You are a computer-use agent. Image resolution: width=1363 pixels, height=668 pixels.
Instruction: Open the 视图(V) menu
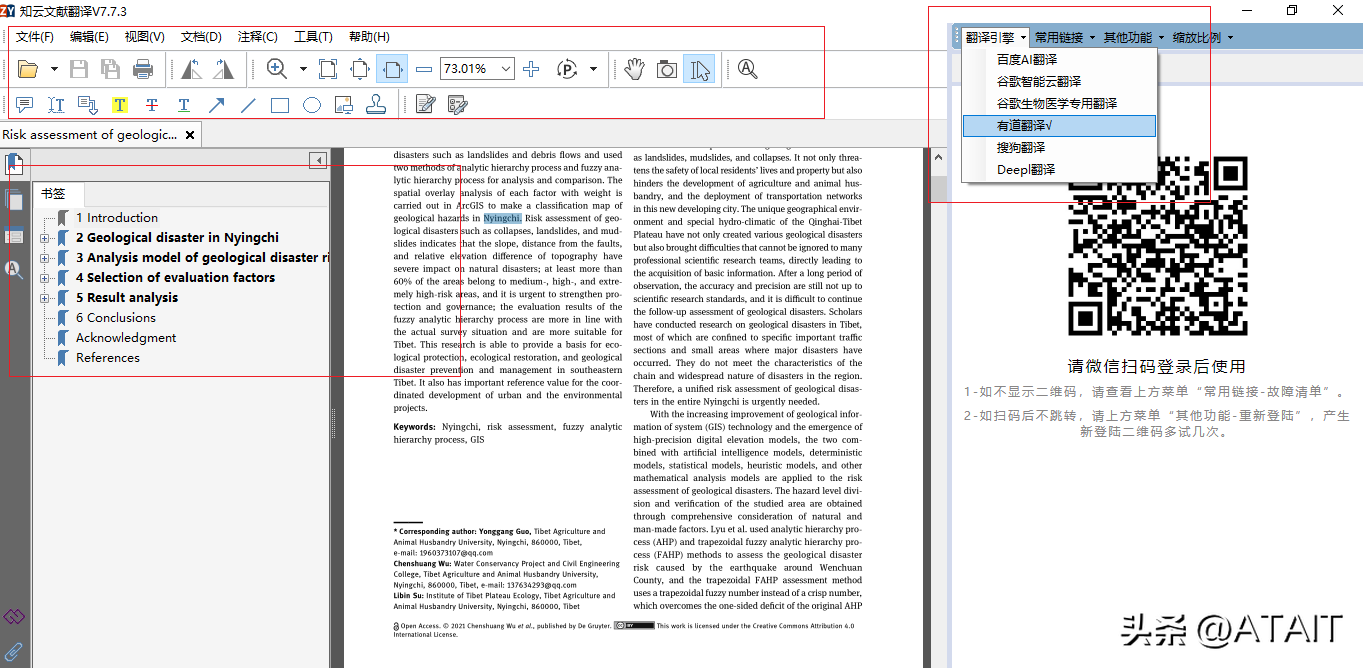pyautogui.click(x=145, y=37)
